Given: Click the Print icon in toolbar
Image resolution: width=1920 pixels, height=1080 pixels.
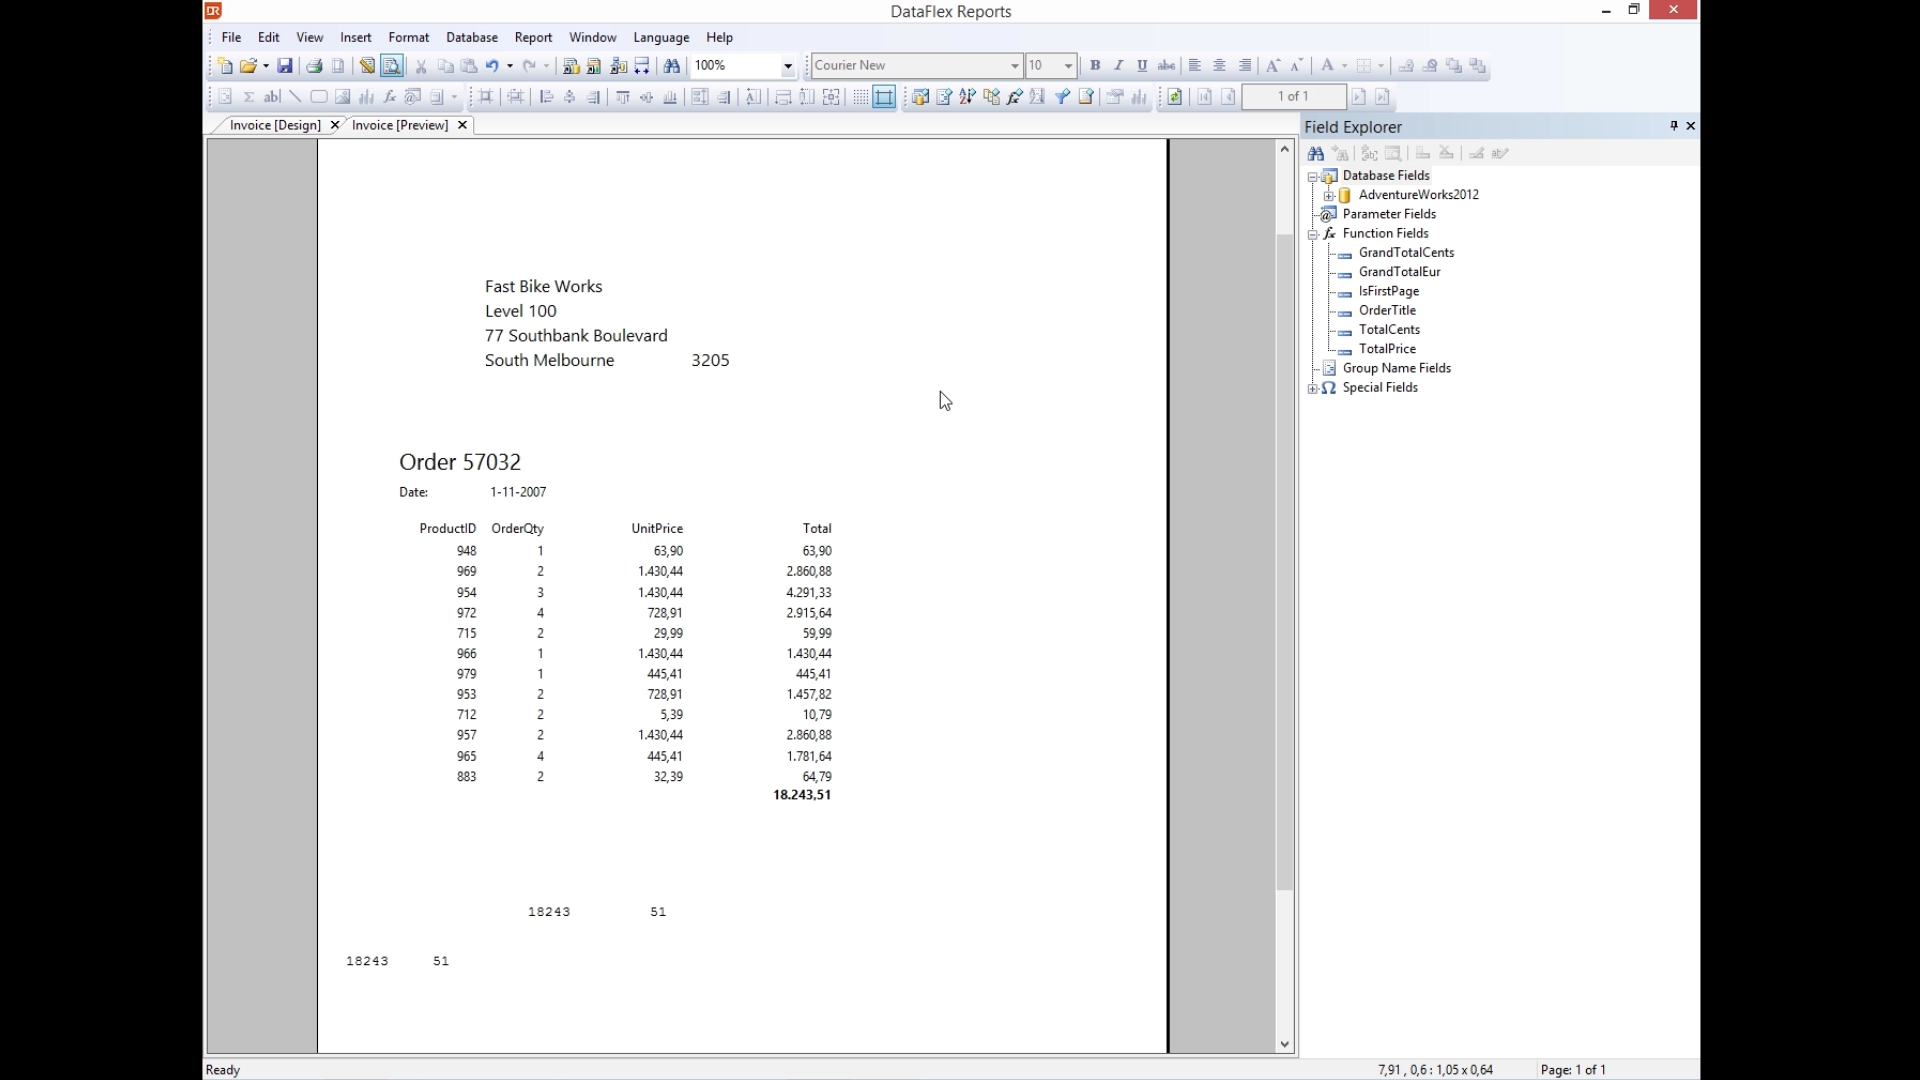Looking at the screenshot, I should tap(314, 66).
